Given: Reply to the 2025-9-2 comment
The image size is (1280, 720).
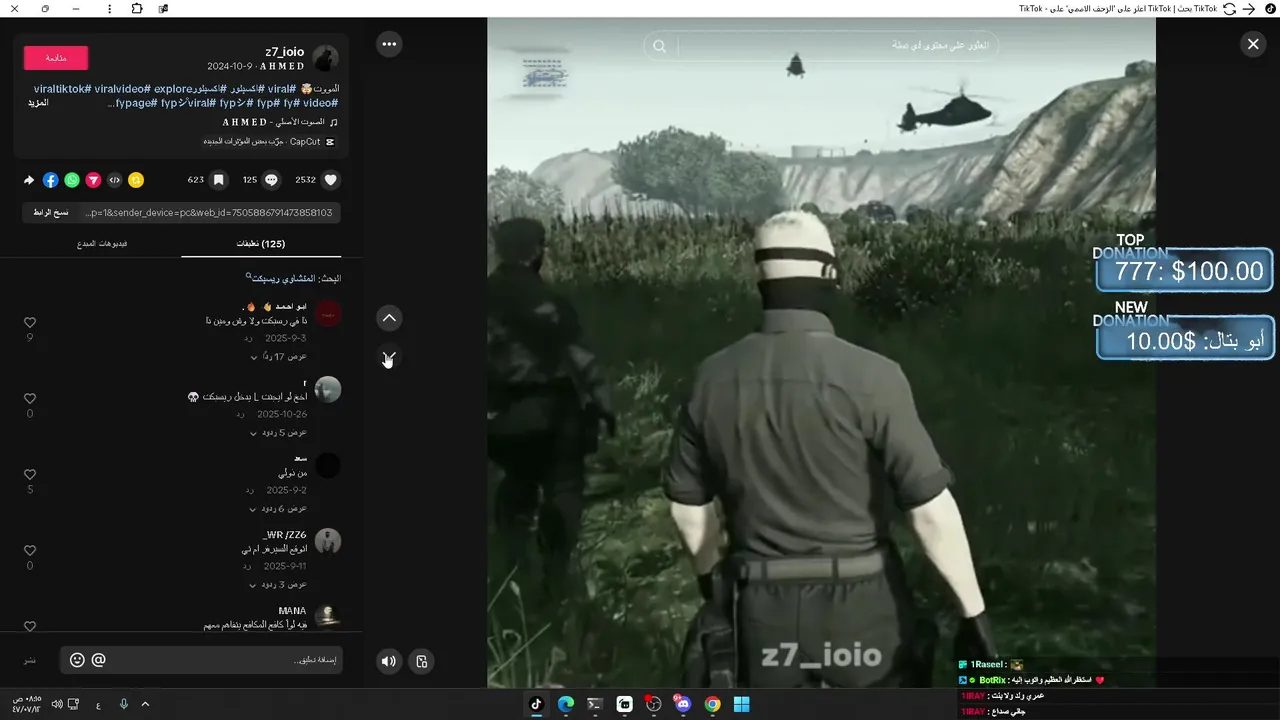Looking at the screenshot, I should click(x=249, y=491).
